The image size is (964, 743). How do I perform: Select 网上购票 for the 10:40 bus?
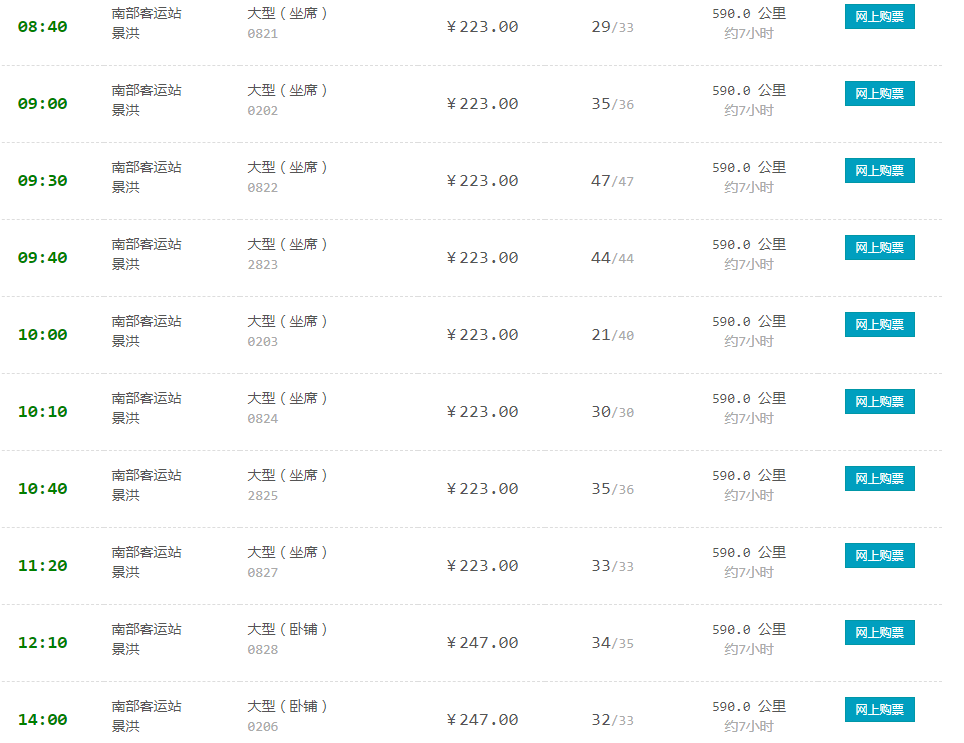pyautogui.click(x=879, y=479)
